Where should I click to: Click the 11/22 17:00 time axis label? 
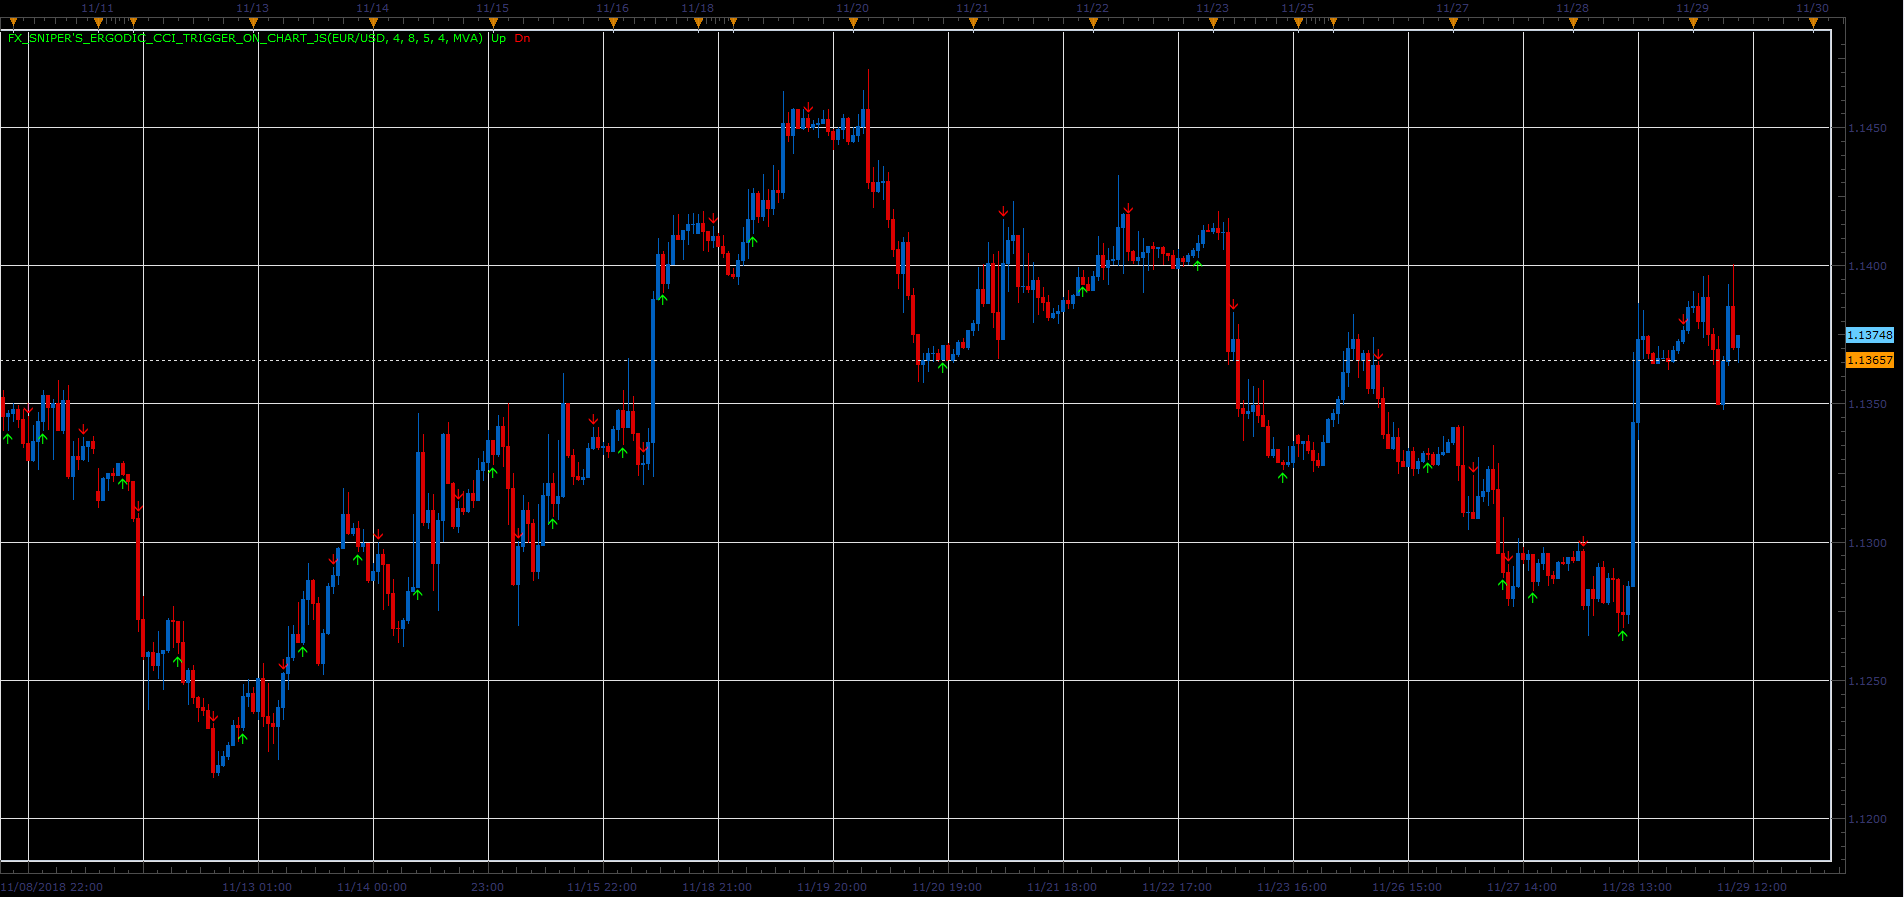pyautogui.click(x=1177, y=887)
